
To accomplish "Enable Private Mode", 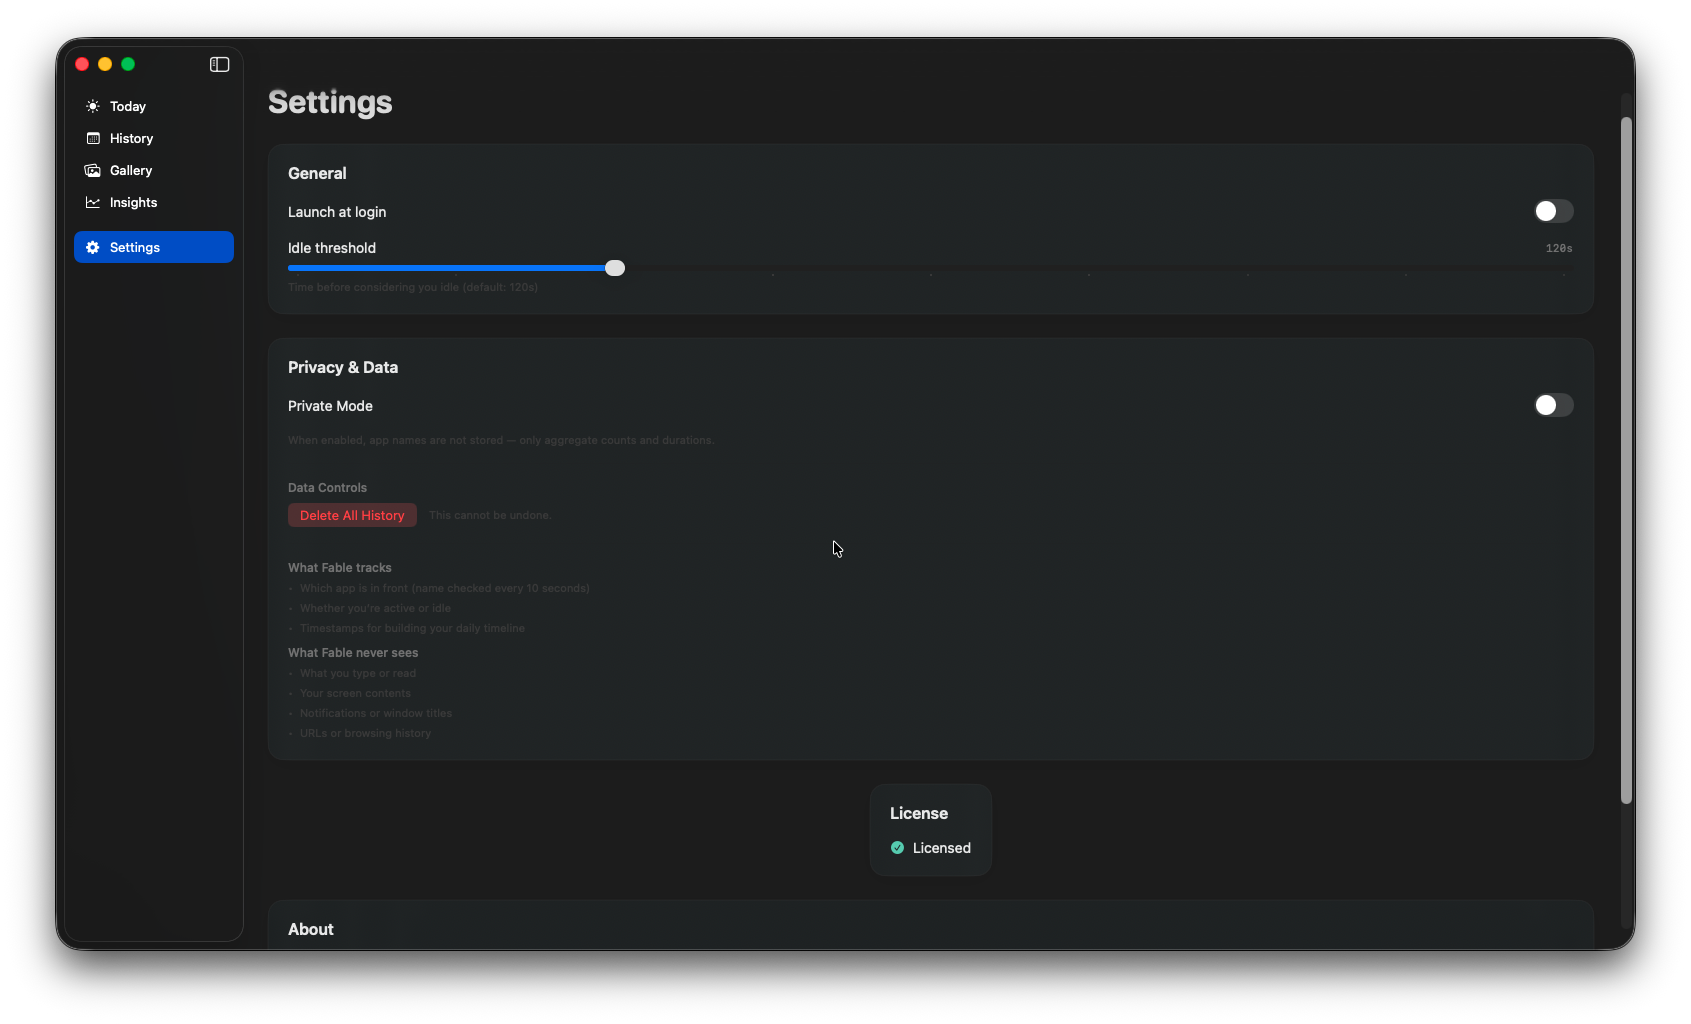I will (1553, 405).
